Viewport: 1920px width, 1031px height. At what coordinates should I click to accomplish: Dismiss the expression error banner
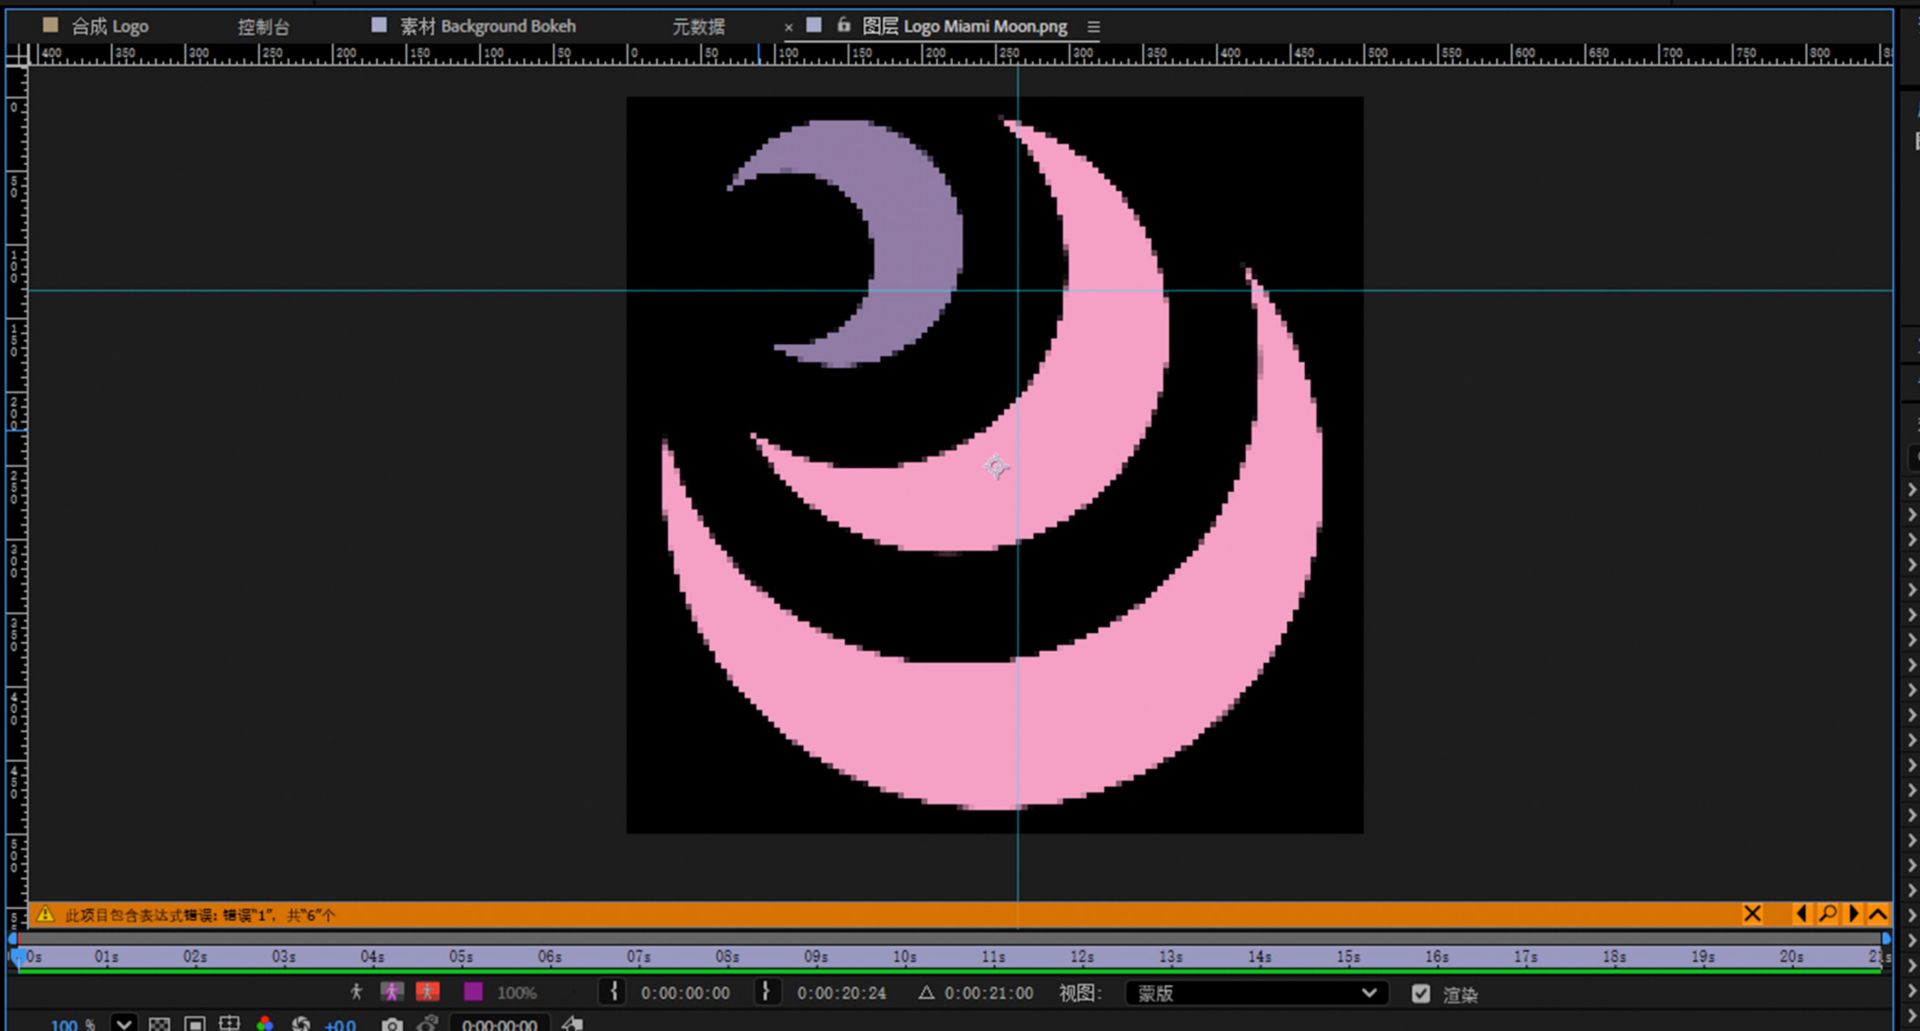pos(1752,914)
